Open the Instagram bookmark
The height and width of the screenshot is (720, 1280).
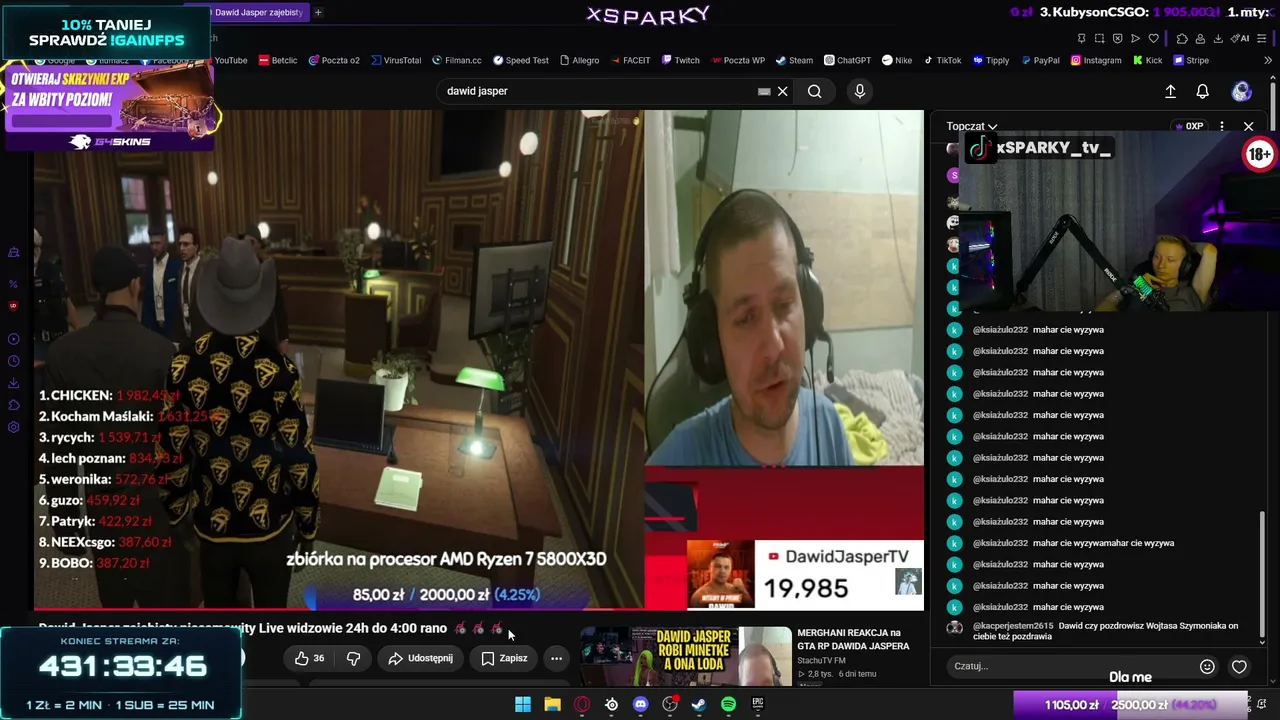pyautogui.click(x=1096, y=60)
